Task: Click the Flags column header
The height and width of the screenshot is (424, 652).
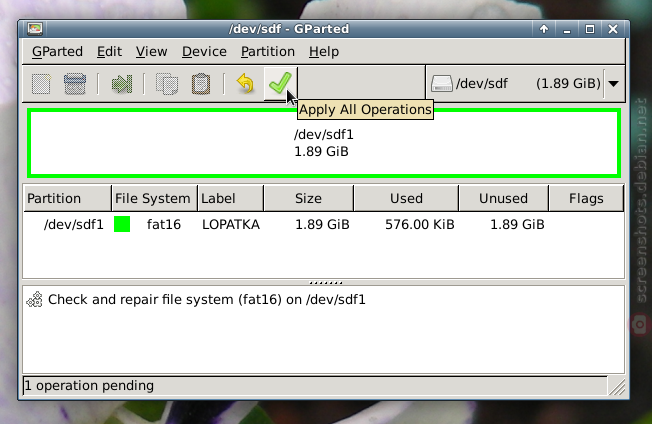Action: [586, 199]
